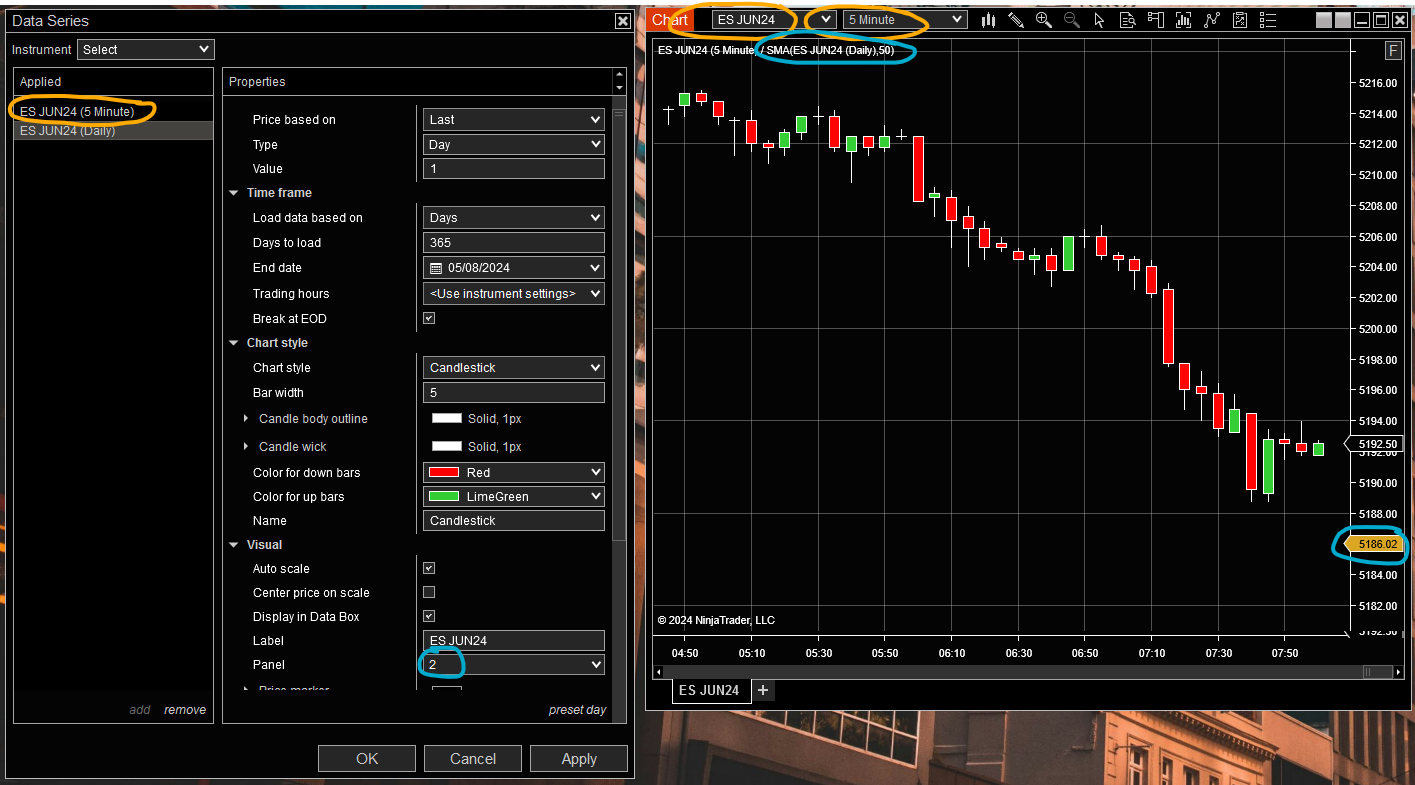Close the Data Series dialog
The image size is (1415, 785).
[x=622, y=21]
